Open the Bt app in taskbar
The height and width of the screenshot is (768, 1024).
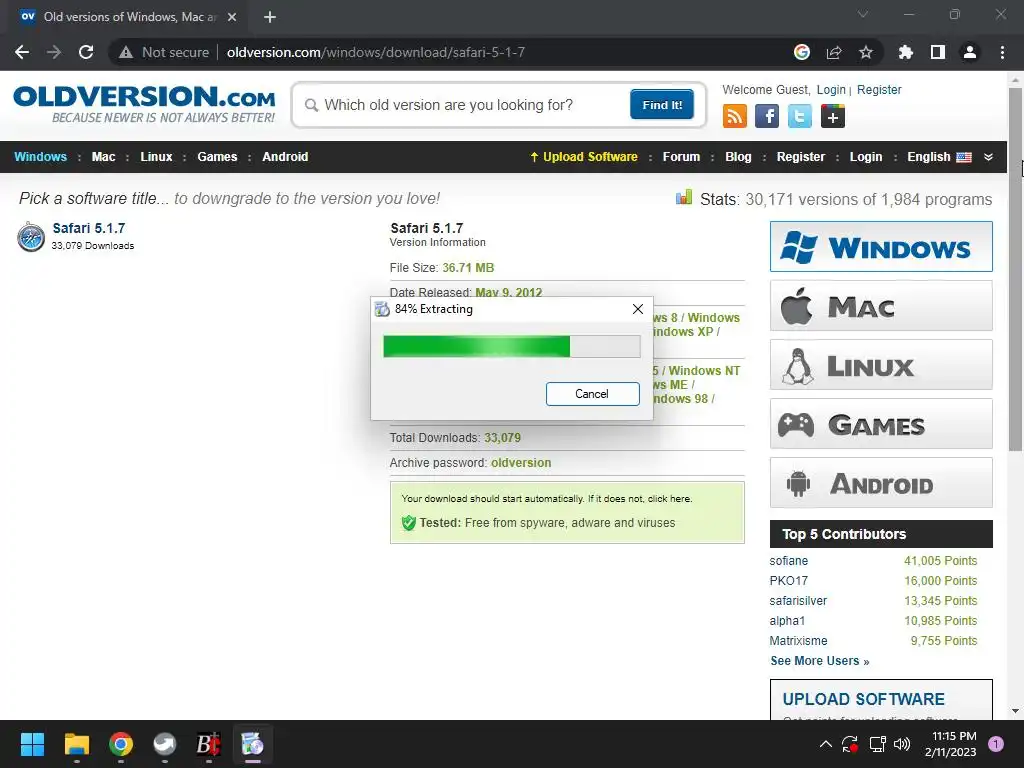click(x=209, y=744)
